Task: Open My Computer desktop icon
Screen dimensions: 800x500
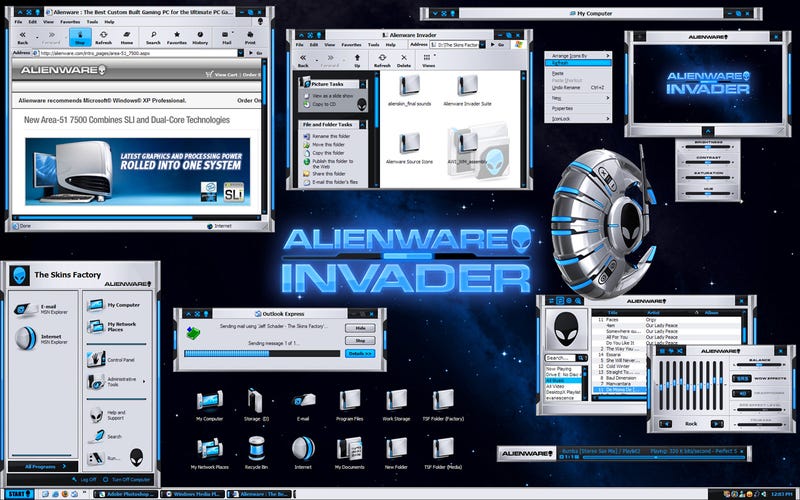Action: pos(210,405)
